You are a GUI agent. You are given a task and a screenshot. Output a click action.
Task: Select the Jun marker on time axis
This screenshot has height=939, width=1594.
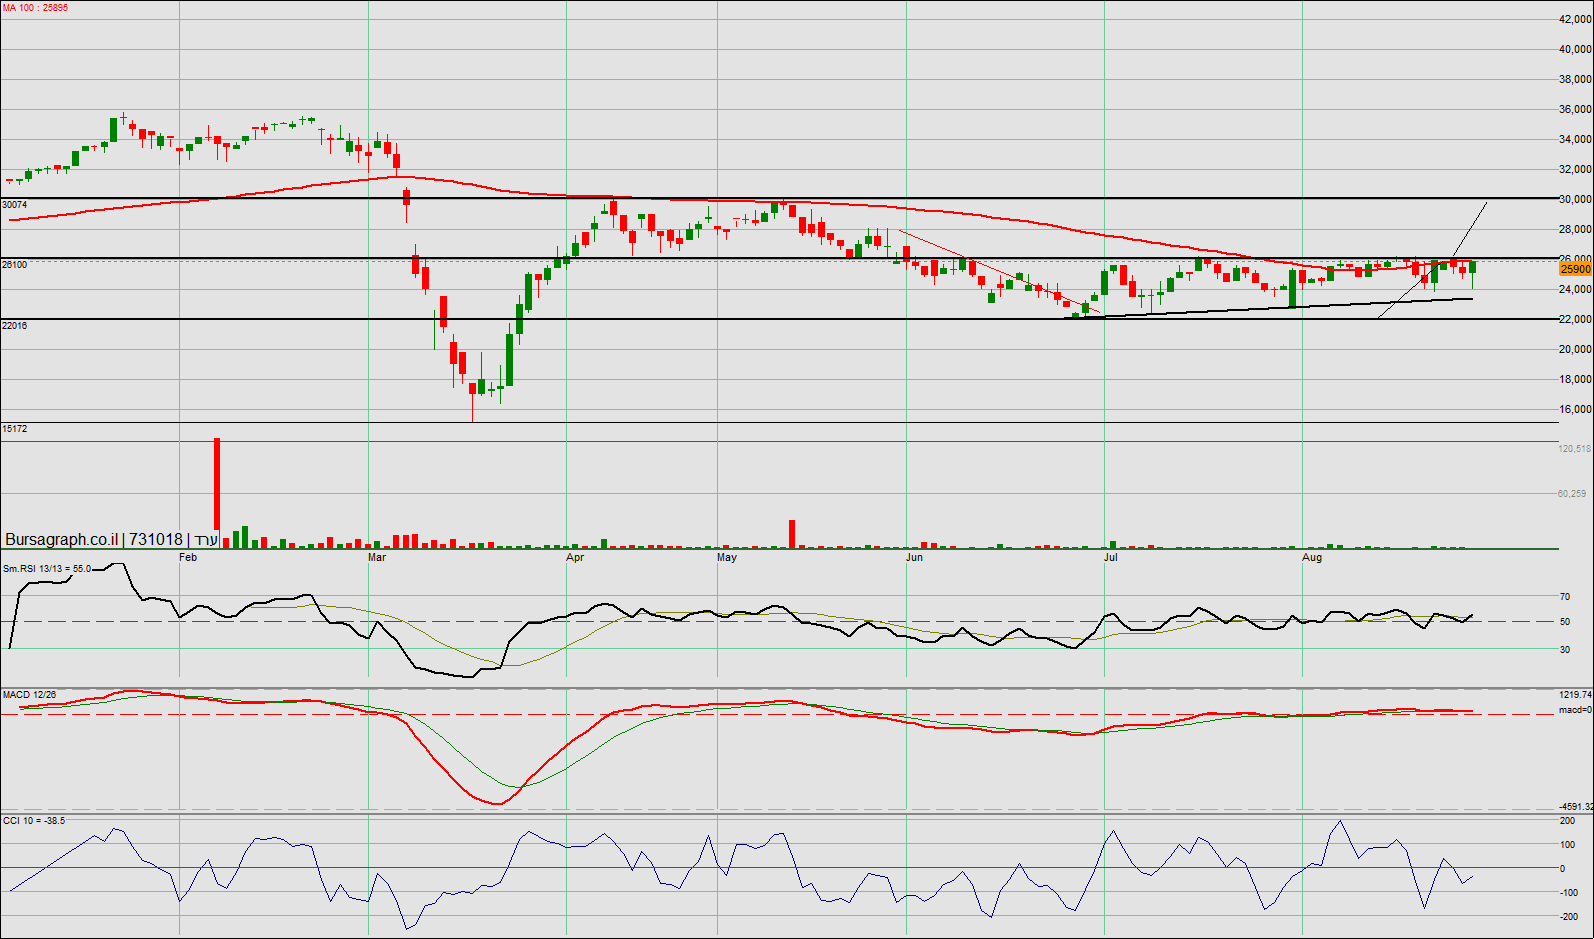[x=914, y=557]
